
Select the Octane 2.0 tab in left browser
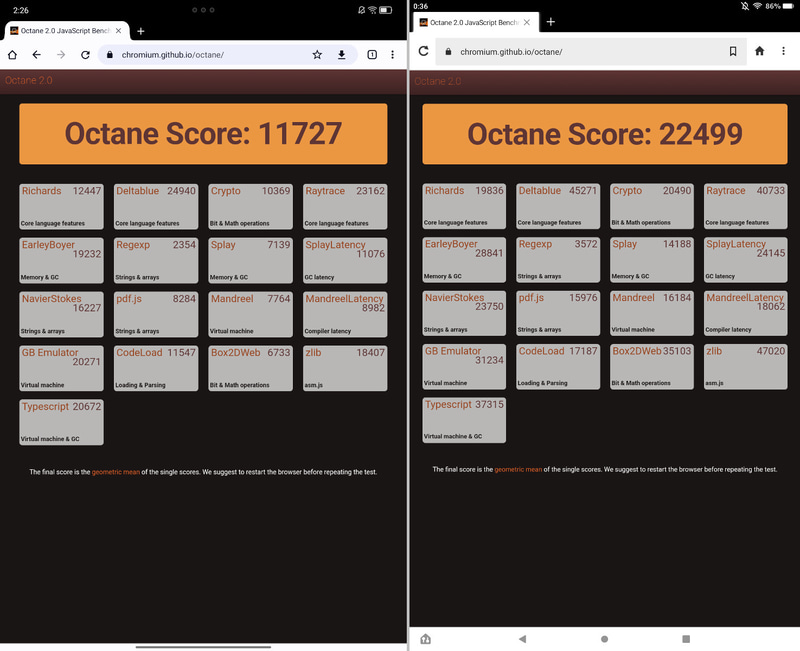65,30
